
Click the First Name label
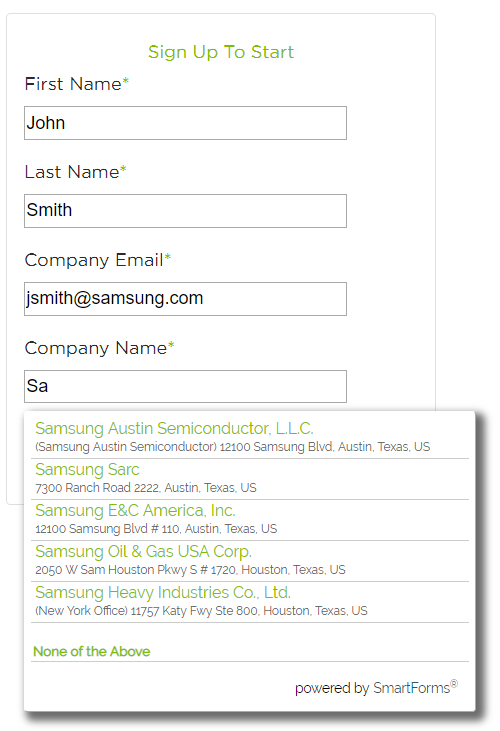pos(77,84)
